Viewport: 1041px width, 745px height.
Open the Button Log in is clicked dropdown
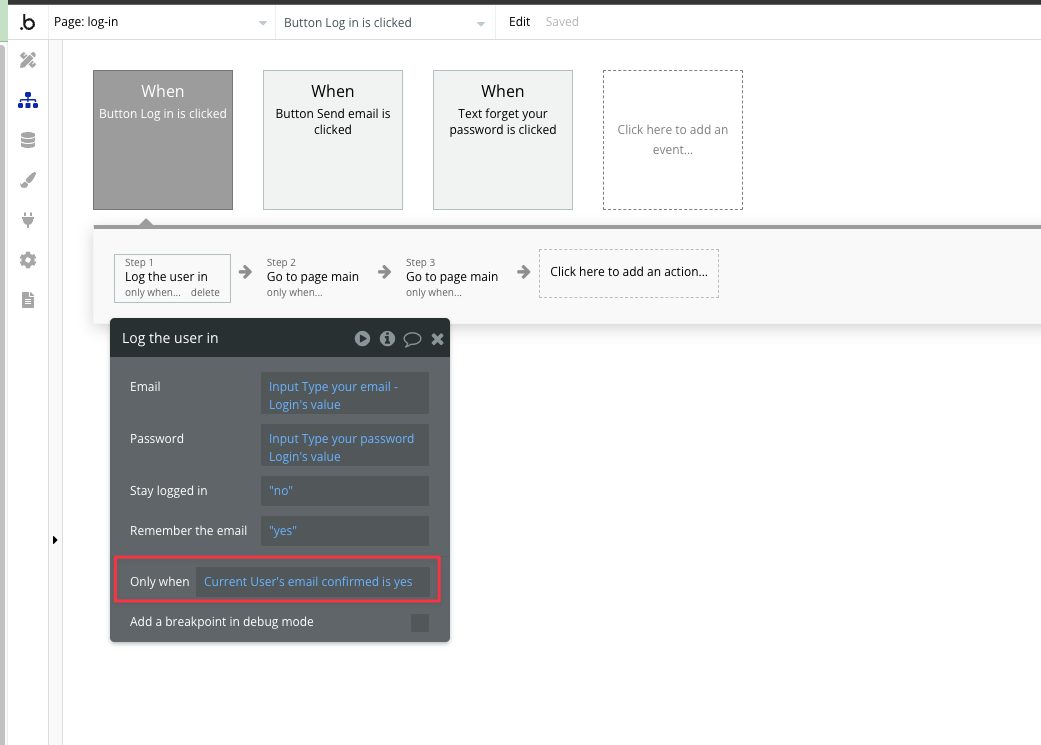coord(384,23)
